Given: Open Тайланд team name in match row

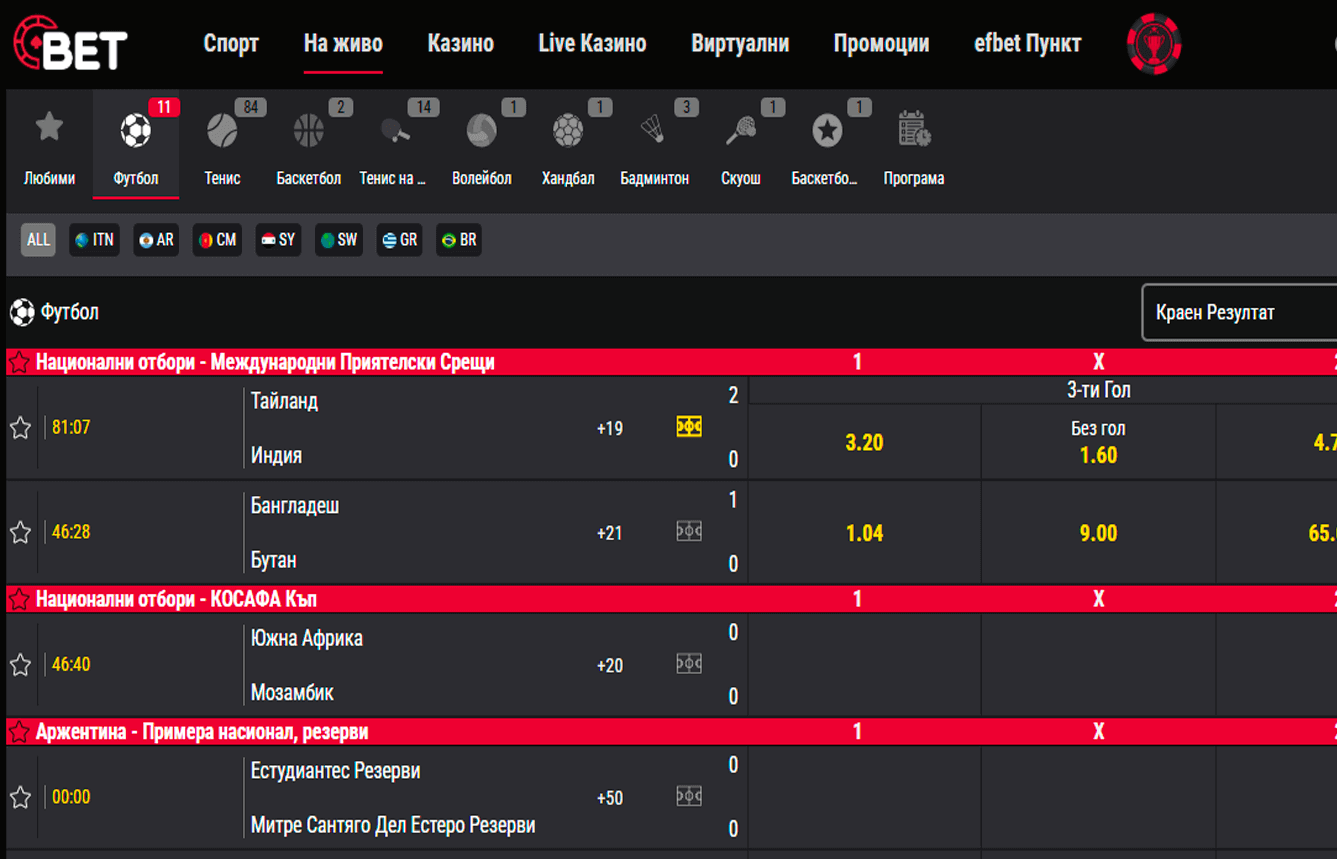Looking at the screenshot, I should 284,401.
